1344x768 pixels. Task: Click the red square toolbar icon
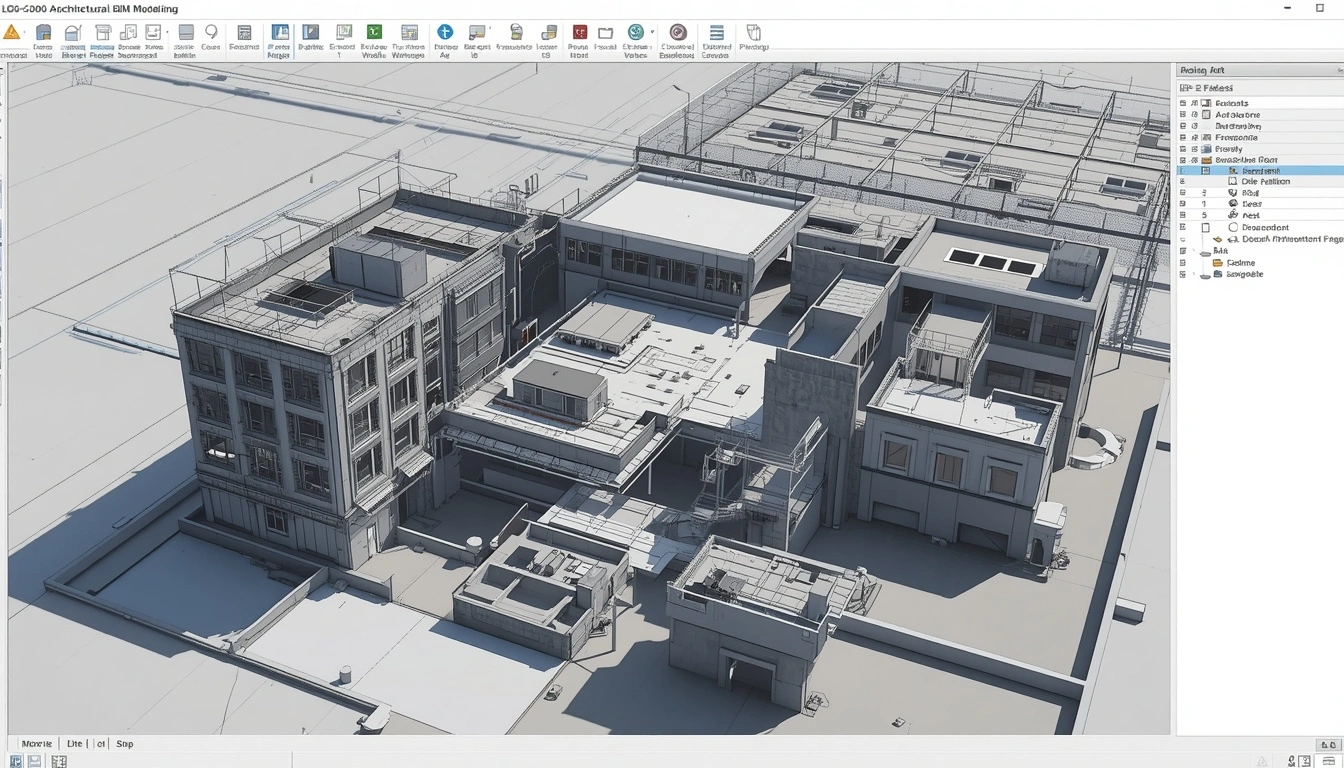point(579,32)
